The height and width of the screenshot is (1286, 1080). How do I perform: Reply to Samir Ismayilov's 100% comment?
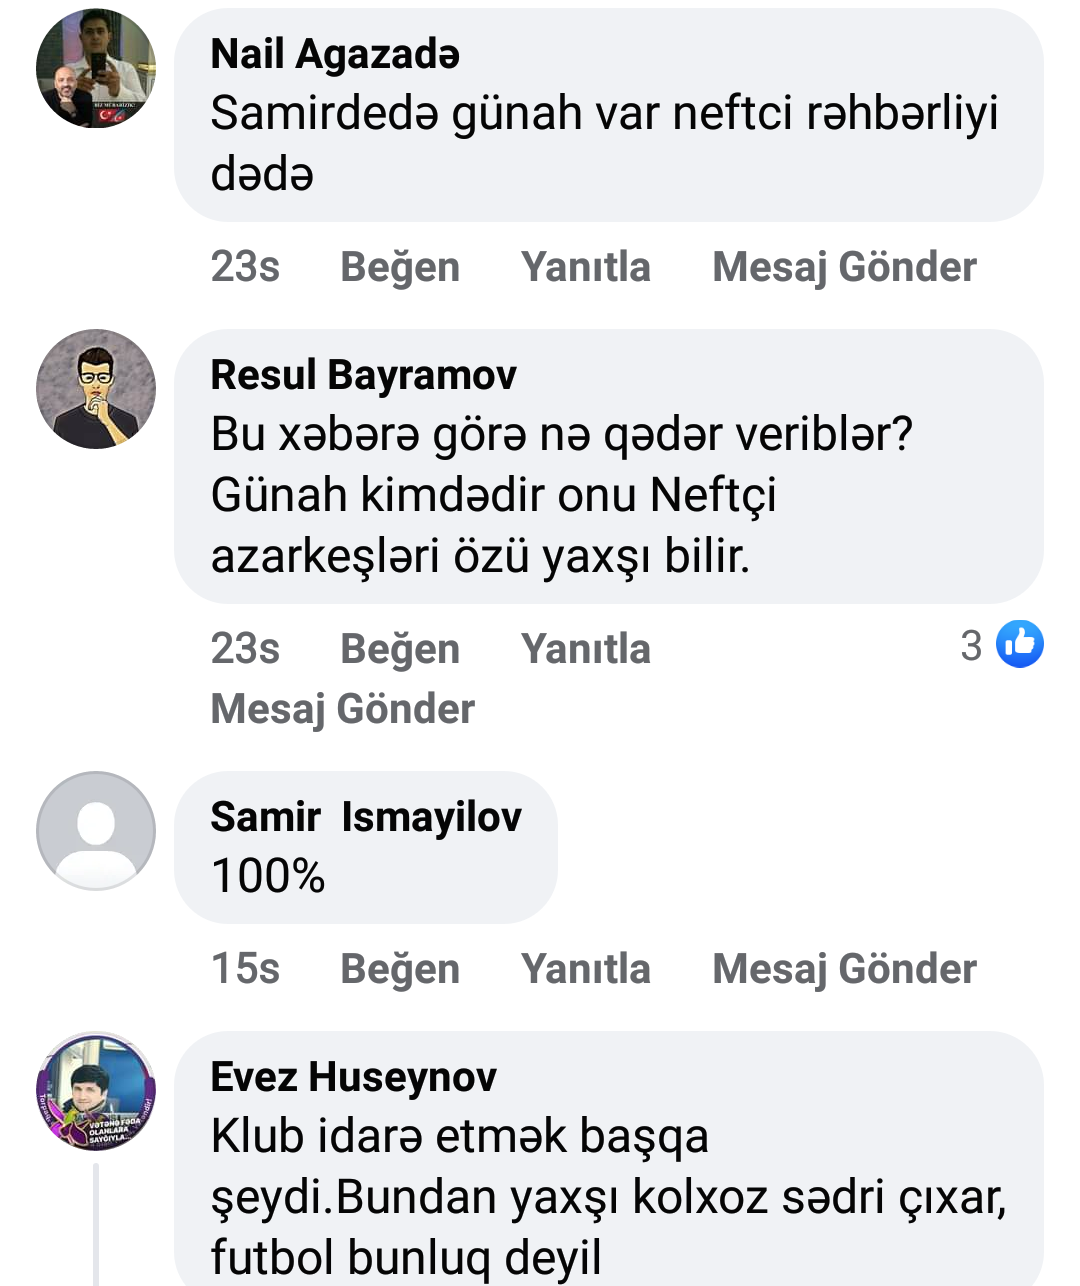585,969
